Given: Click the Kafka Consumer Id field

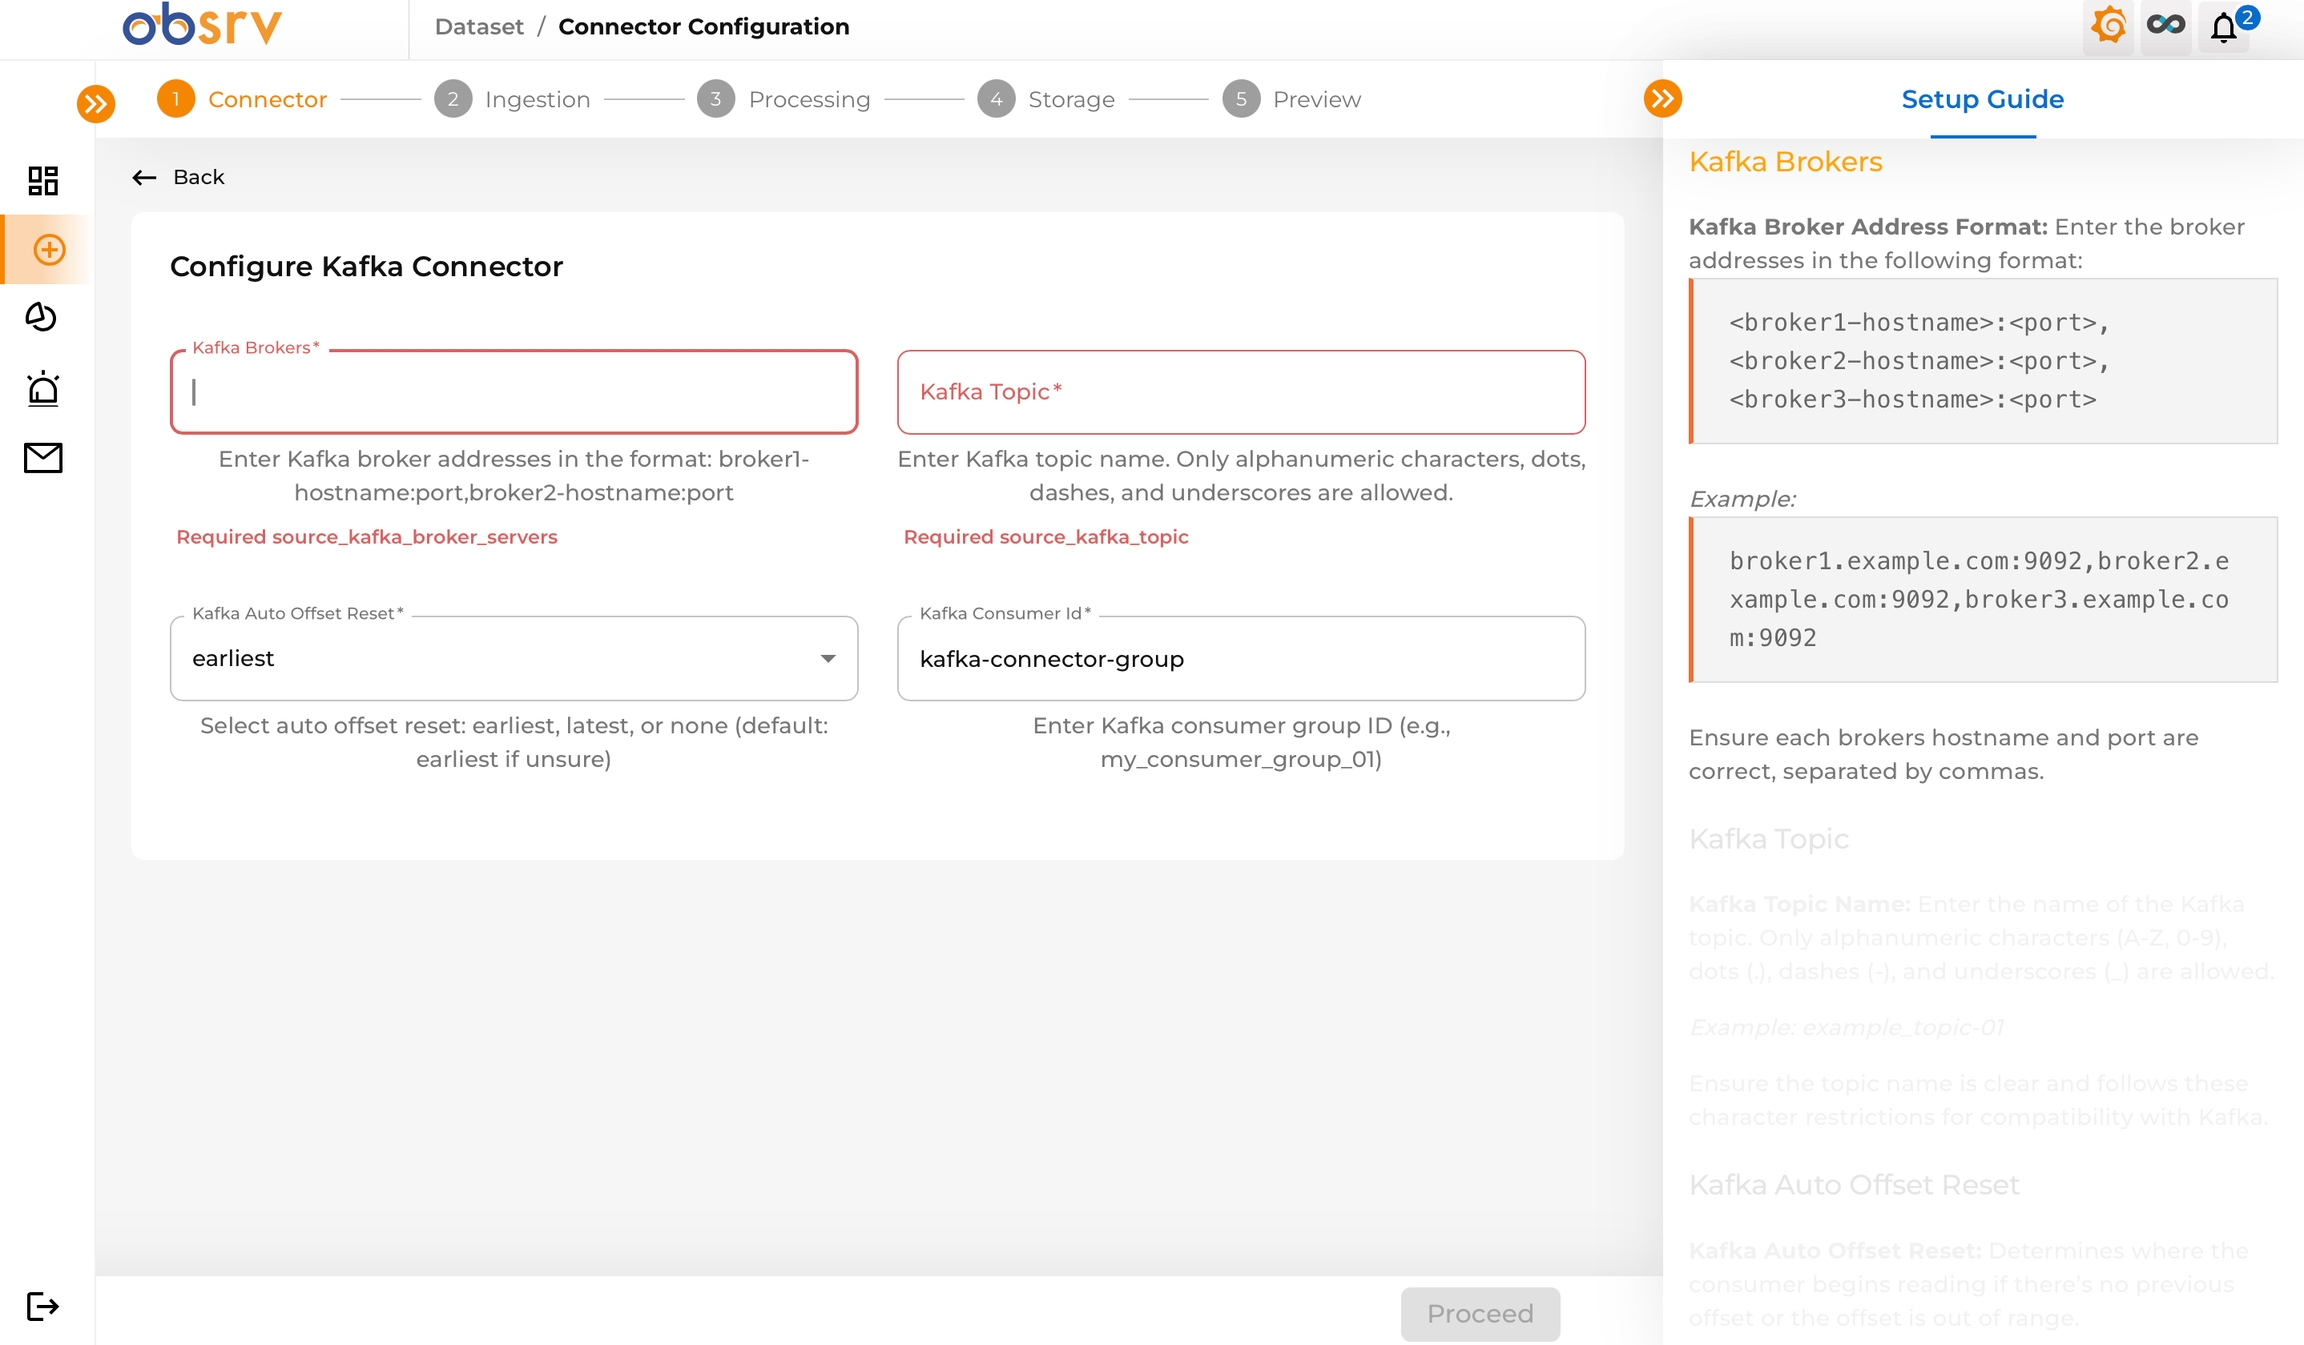Looking at the screenshot, I should tap(1240, 659).
